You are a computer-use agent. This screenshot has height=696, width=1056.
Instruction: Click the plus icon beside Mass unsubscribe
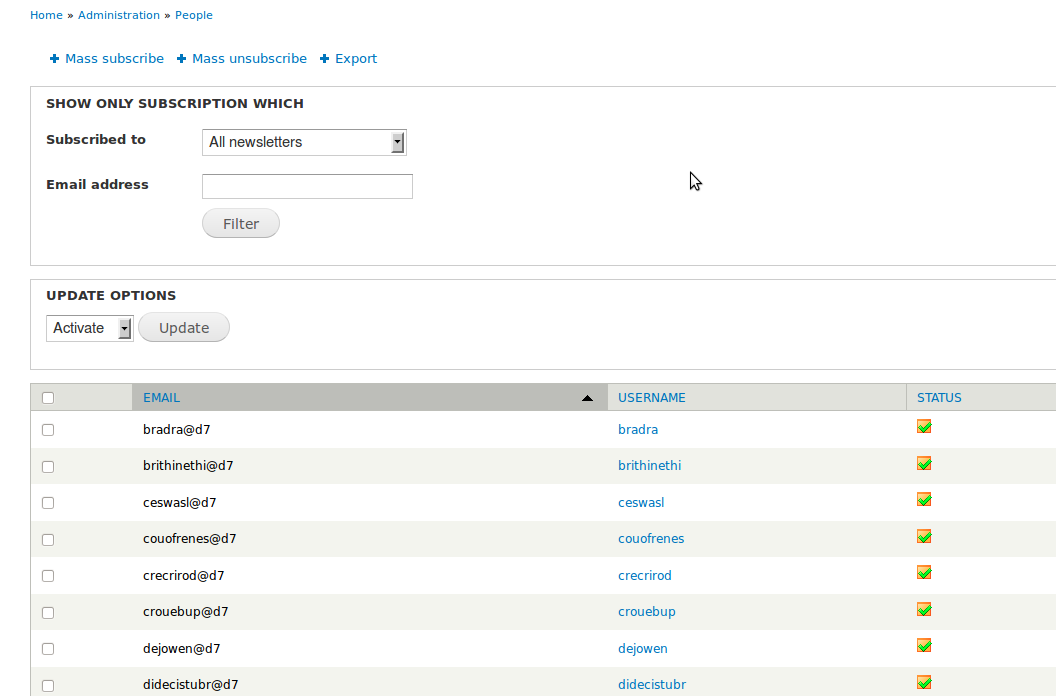[181, 59]
